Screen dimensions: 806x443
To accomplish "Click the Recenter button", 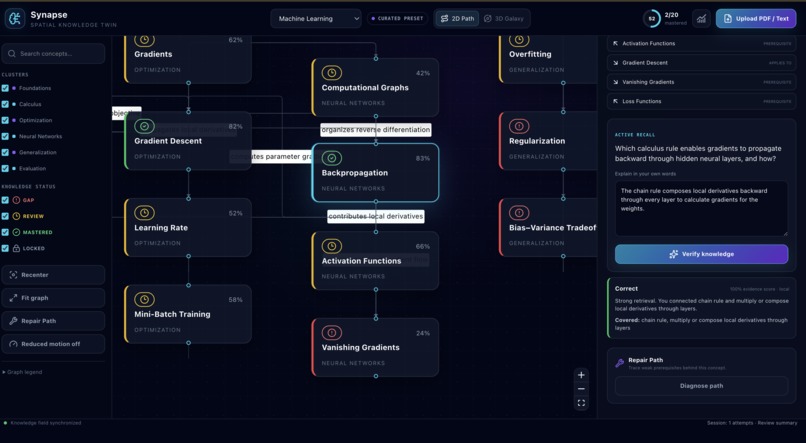I will (x=53, y=275).
